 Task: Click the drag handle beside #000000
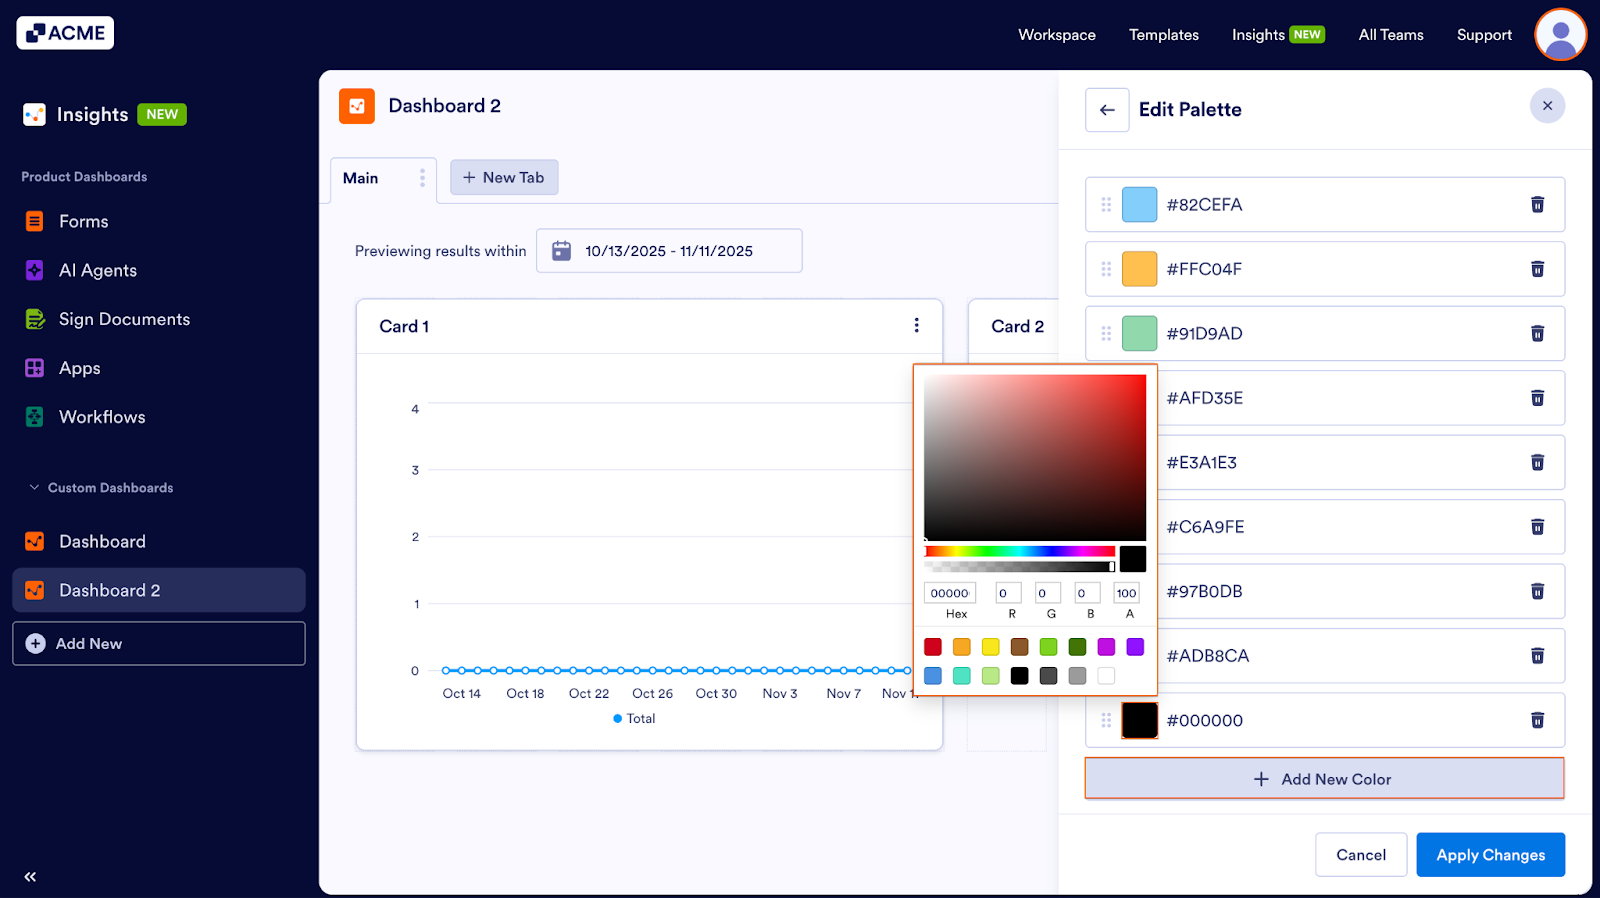[x=1106, y=720]
